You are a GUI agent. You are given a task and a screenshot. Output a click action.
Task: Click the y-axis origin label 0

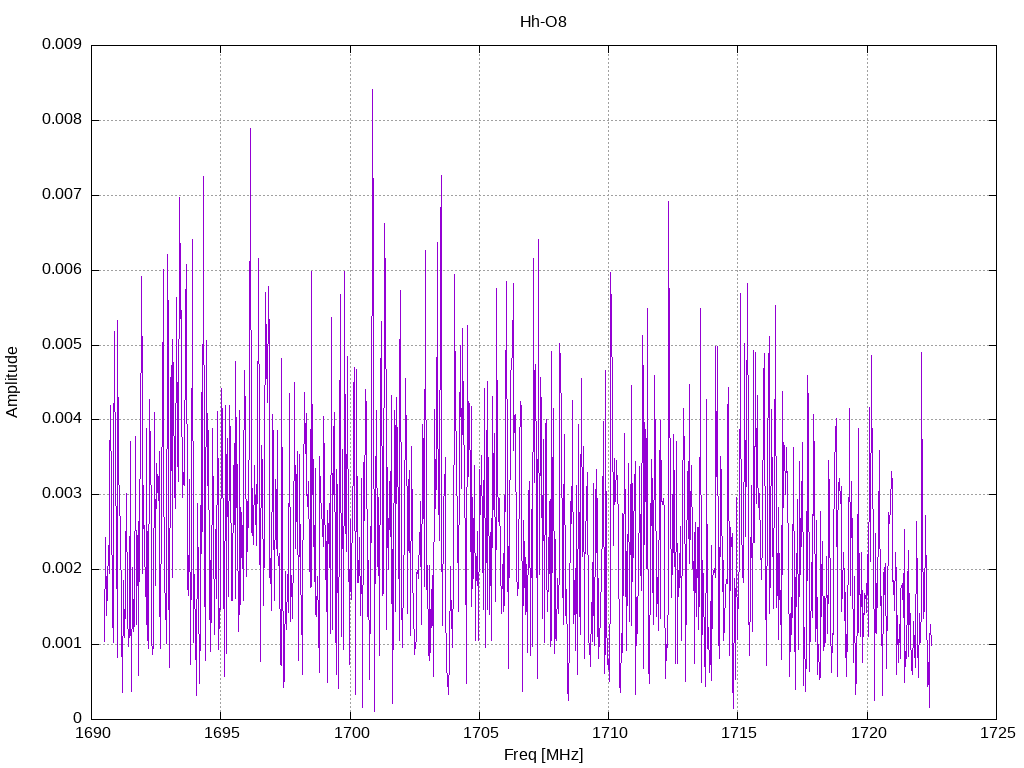click(x=77, y=719)
